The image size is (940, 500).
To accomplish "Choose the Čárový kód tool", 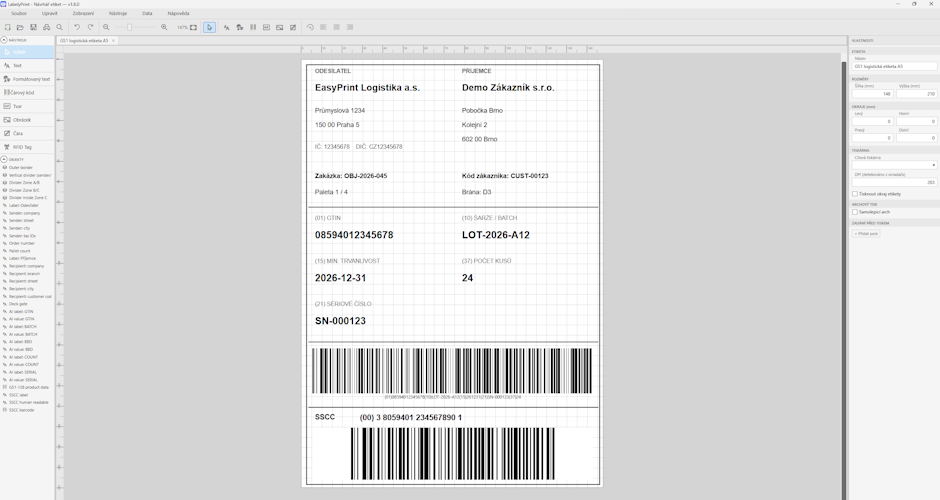I will click(27, 92).
